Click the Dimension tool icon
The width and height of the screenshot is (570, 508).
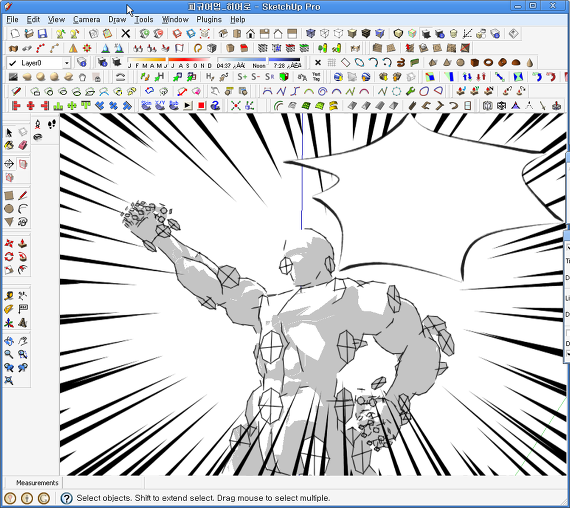tap(23, 296)
